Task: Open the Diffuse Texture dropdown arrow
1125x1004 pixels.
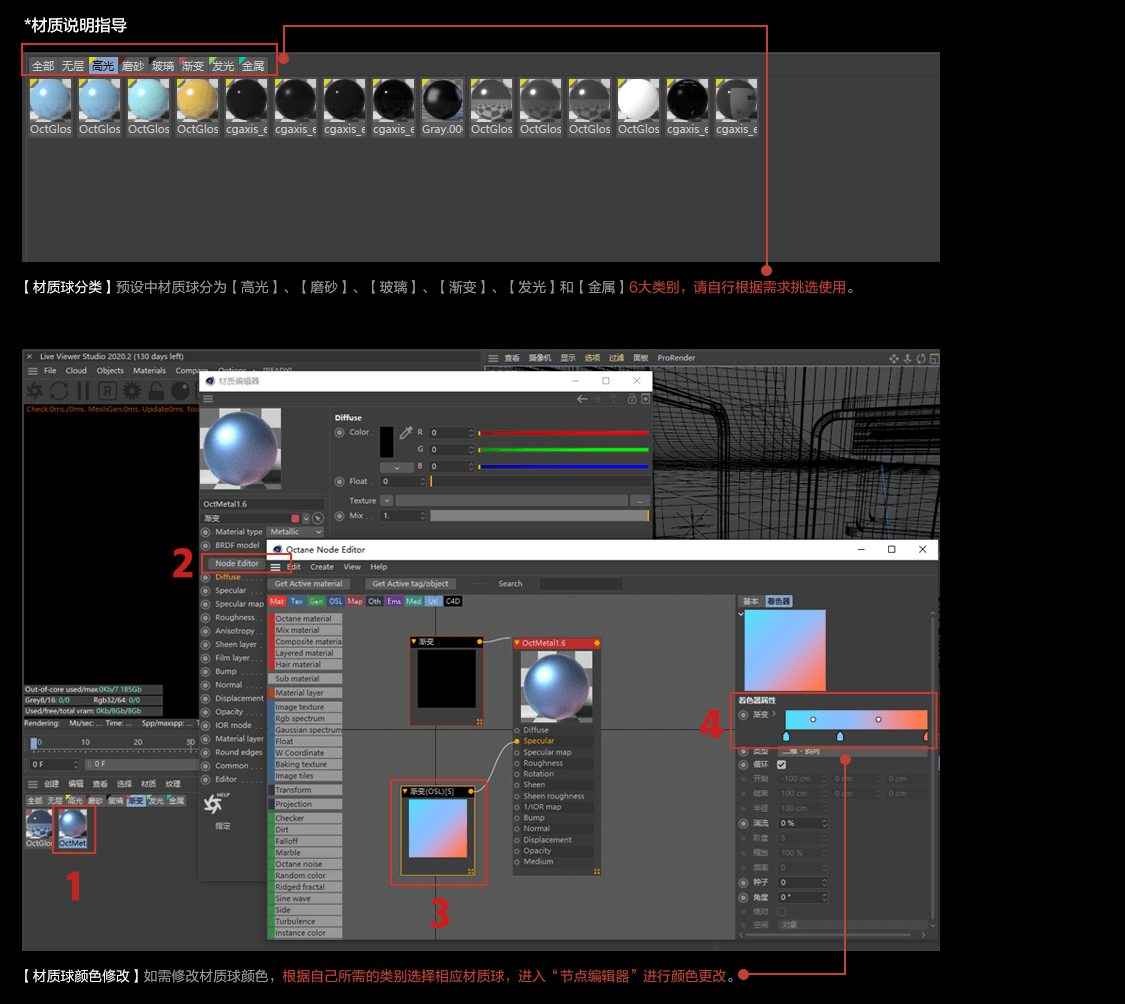Action: [387, 501]
